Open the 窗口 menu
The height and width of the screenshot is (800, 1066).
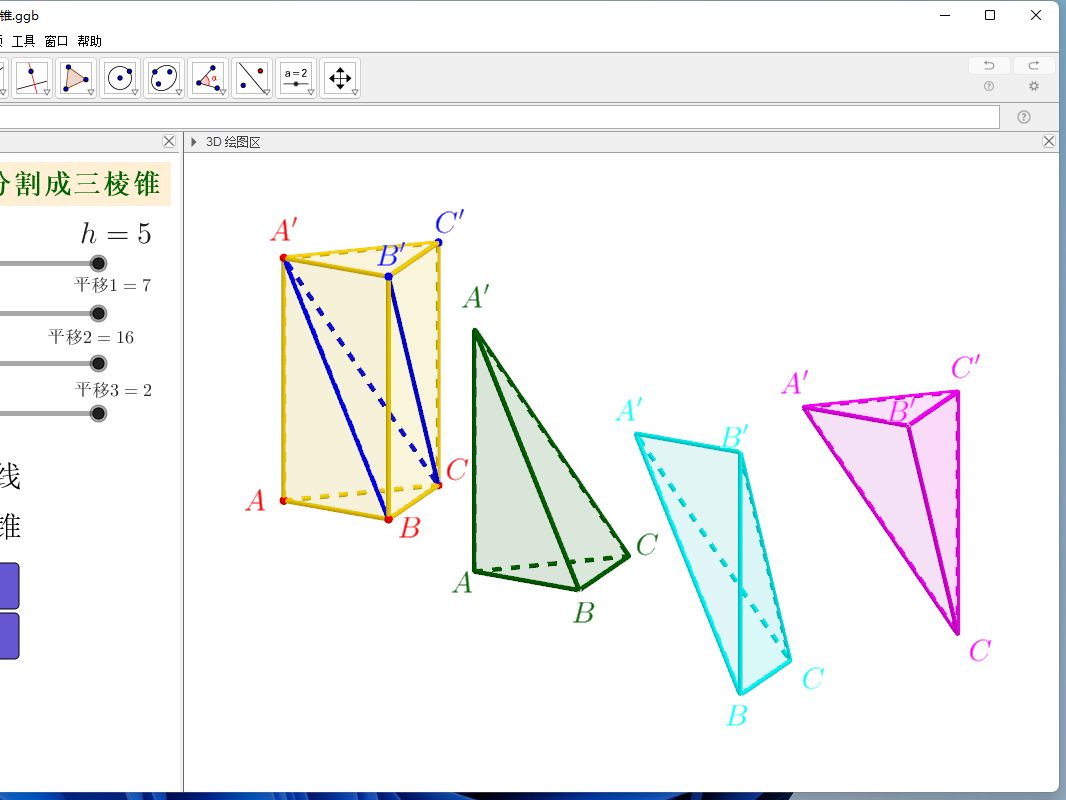56,41
